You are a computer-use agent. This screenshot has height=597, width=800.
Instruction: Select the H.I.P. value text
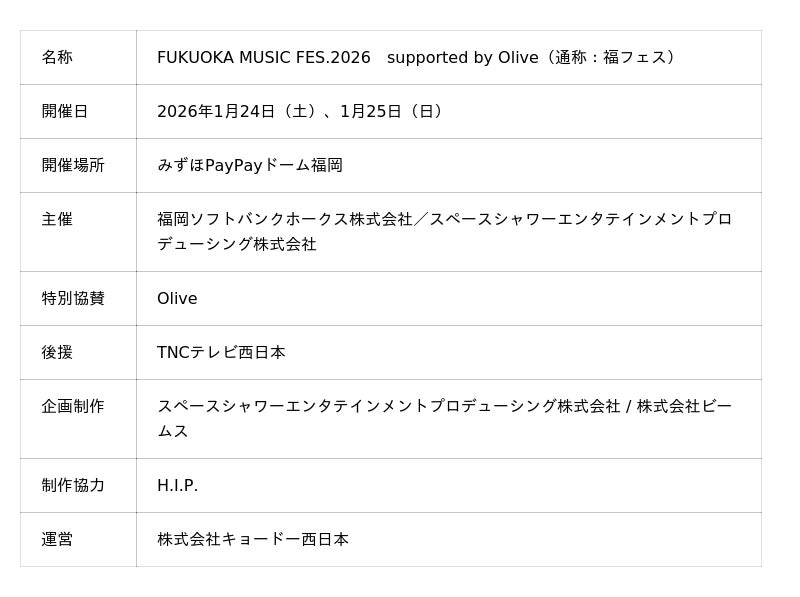(177, 485)
